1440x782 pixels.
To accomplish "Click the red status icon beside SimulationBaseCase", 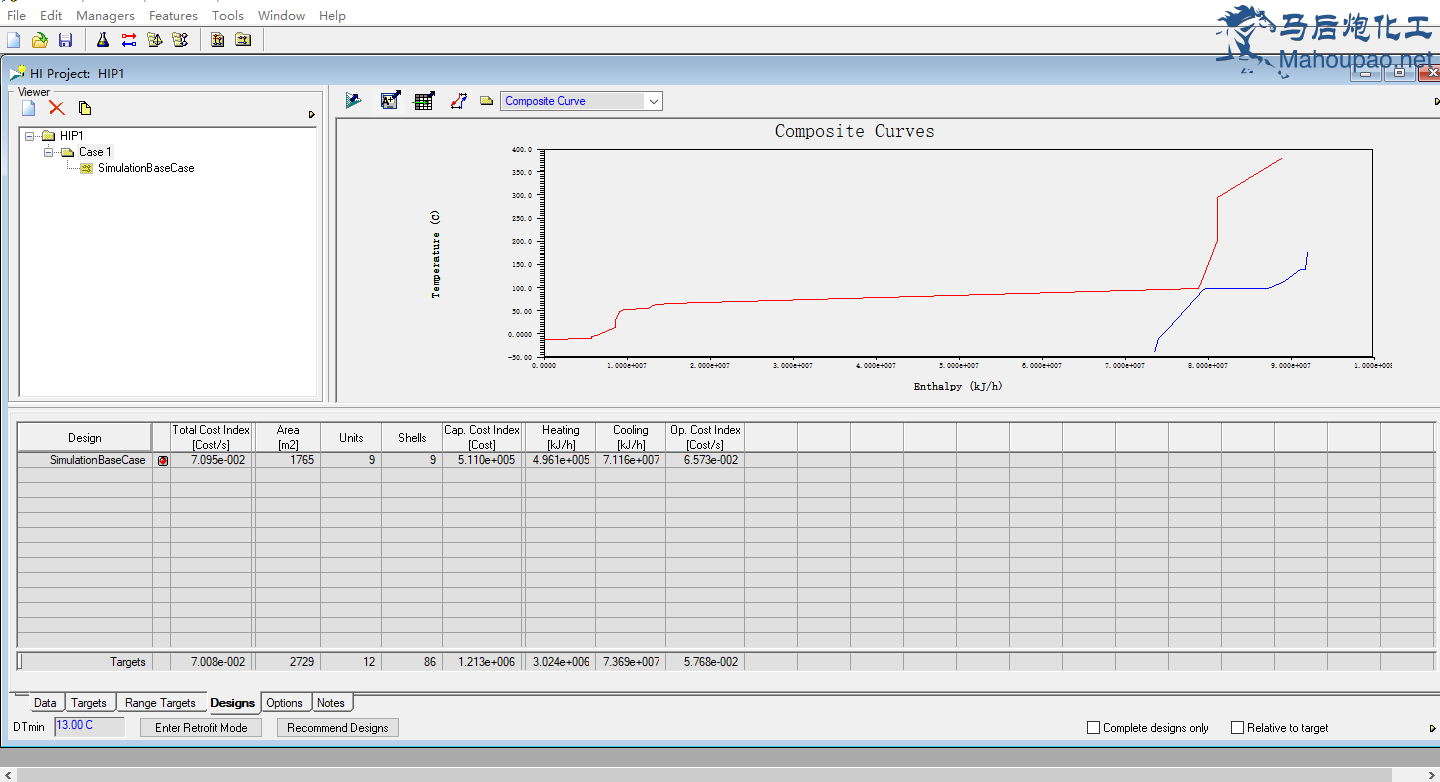I will (163, 461).
